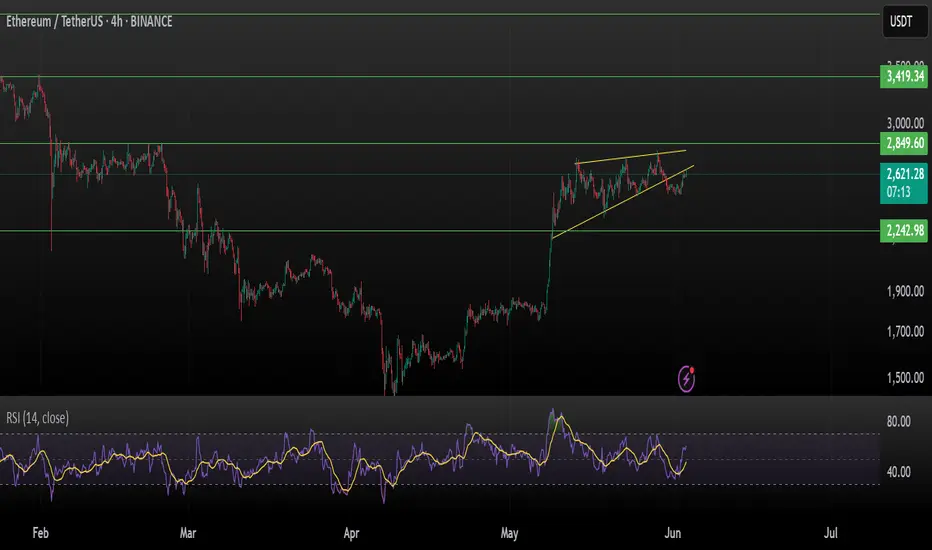The height and width of the screenshot is (550, 932).
Task: Click the RSI 40.00 scale value
Action: 899,472
